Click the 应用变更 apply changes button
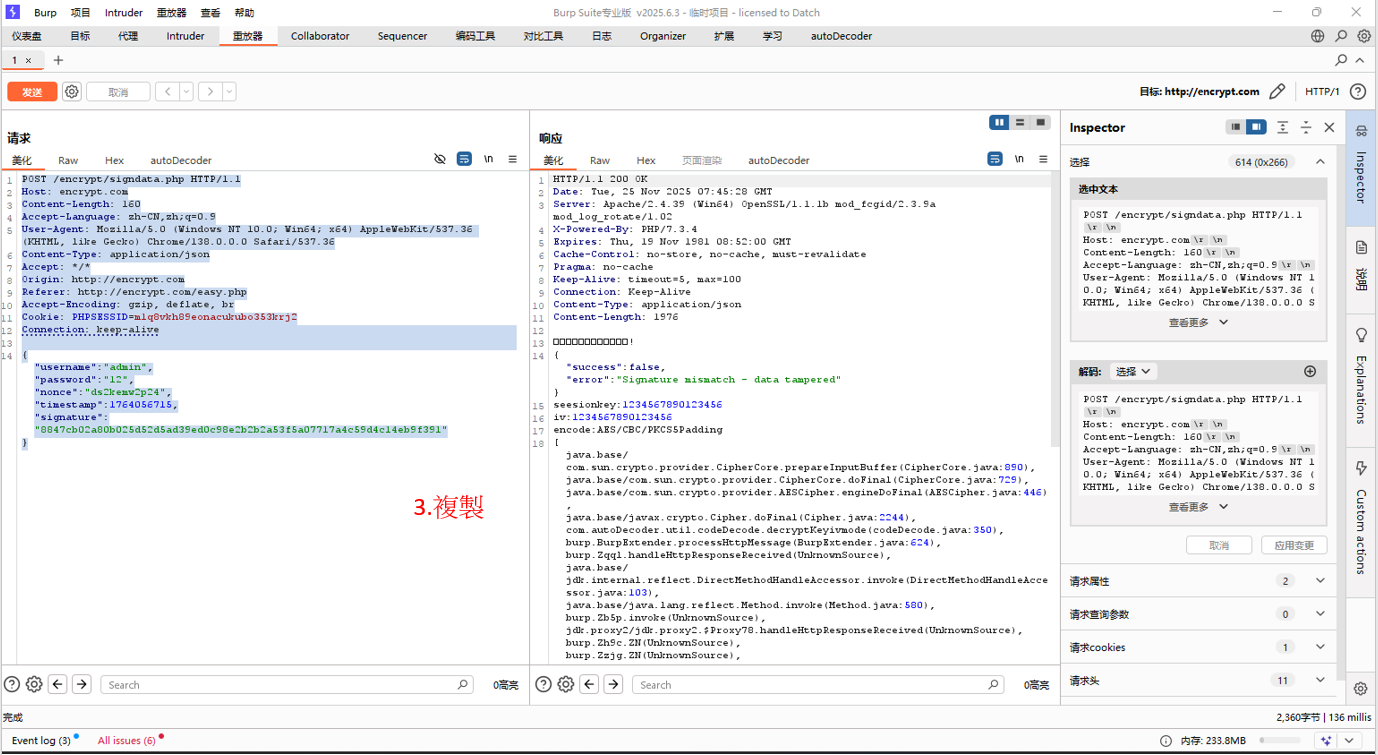 pyautogui.click(x=1294, y=545)
